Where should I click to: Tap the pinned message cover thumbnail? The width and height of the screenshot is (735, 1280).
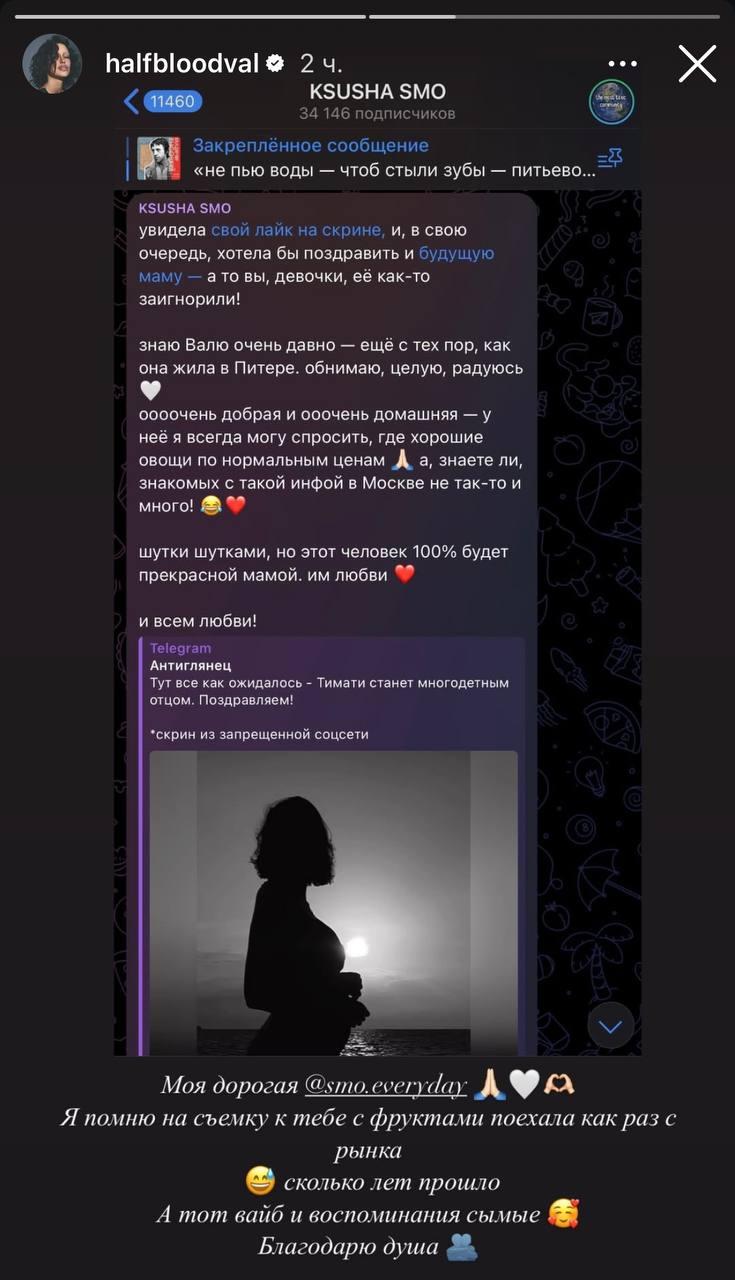158,158
